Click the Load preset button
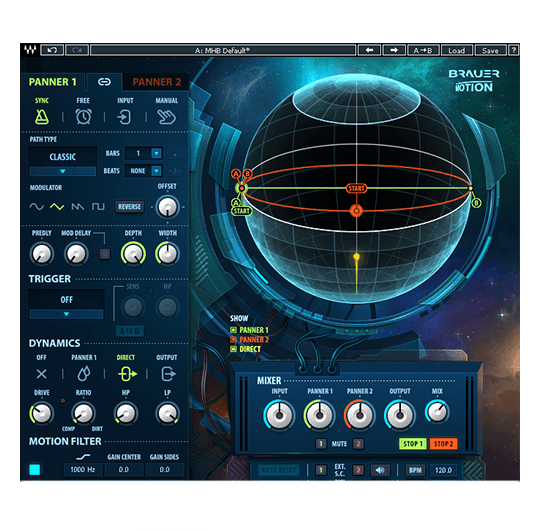 [456, 50]
